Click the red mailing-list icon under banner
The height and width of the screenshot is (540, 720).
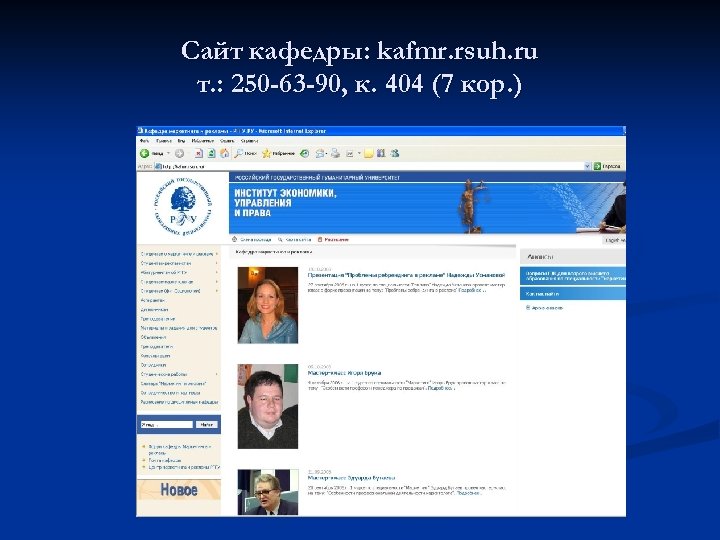[x=320, y=240]
